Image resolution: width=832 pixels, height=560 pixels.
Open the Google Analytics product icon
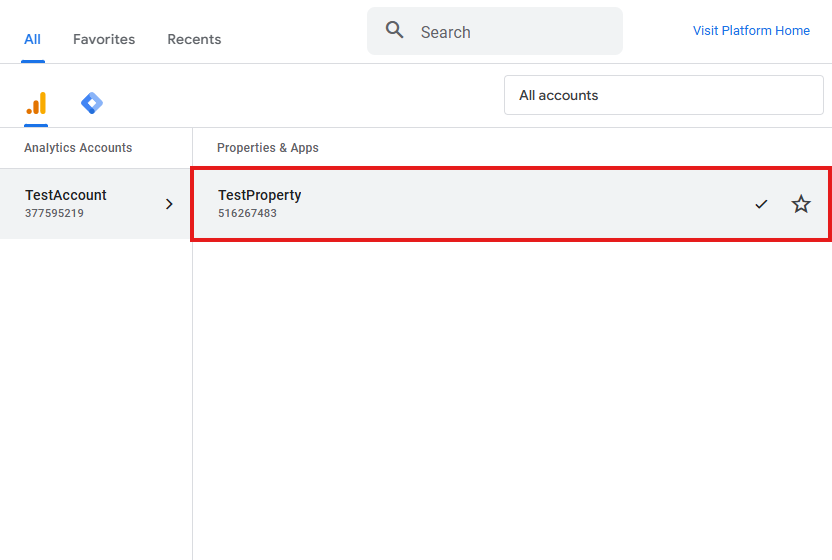point(36,103)
